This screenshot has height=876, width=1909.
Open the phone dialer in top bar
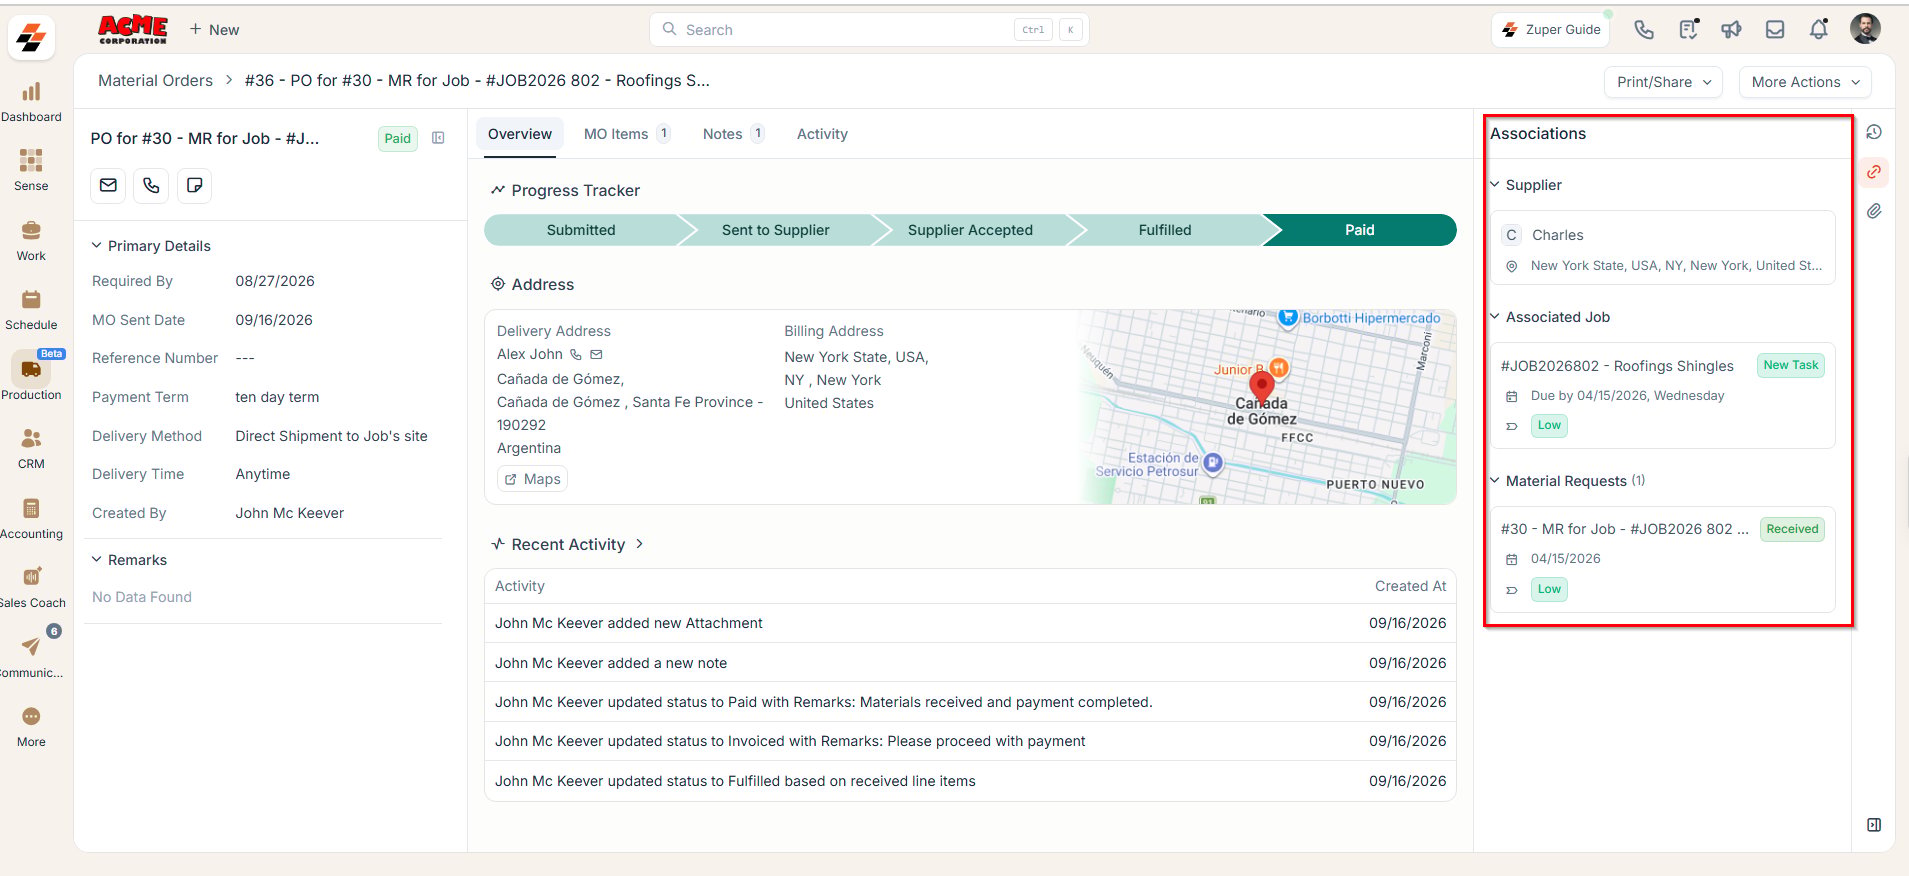(1644, 29)
